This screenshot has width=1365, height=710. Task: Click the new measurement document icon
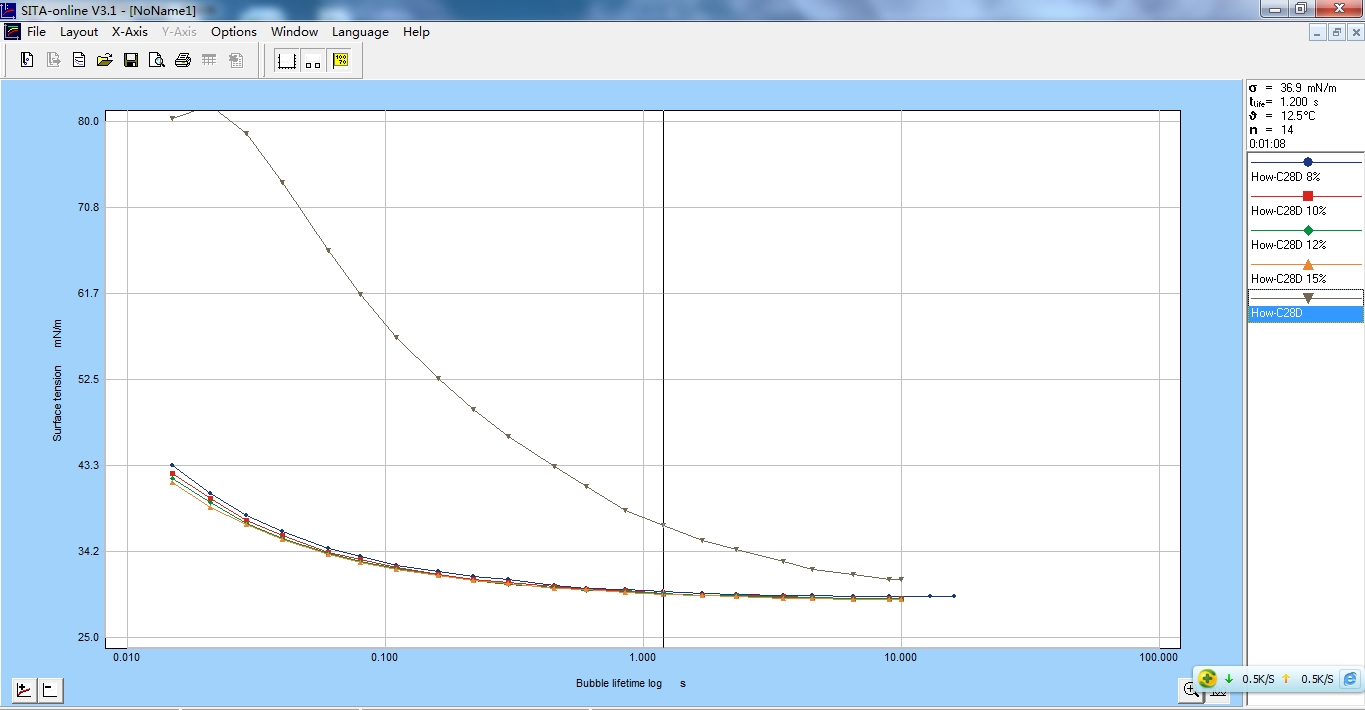click(x=27, y=61)
